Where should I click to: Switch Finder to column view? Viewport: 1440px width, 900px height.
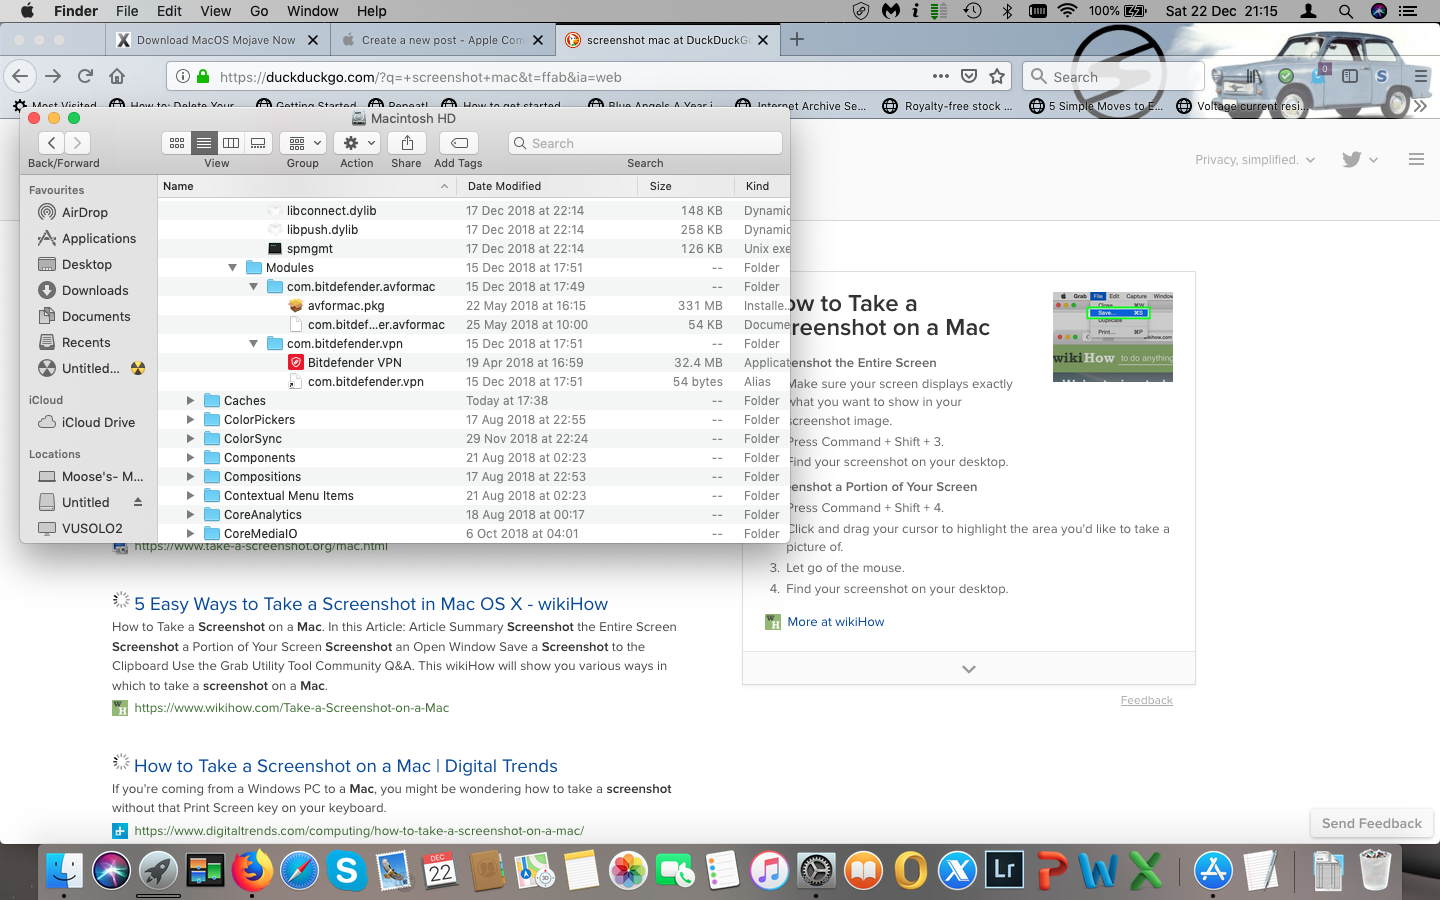(231, 143)
